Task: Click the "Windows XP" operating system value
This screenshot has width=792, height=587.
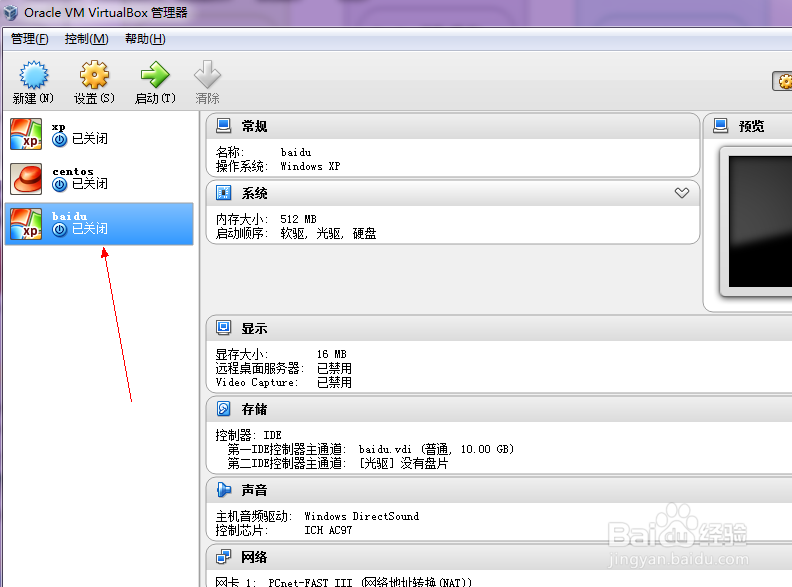Action: pos(310,166)
